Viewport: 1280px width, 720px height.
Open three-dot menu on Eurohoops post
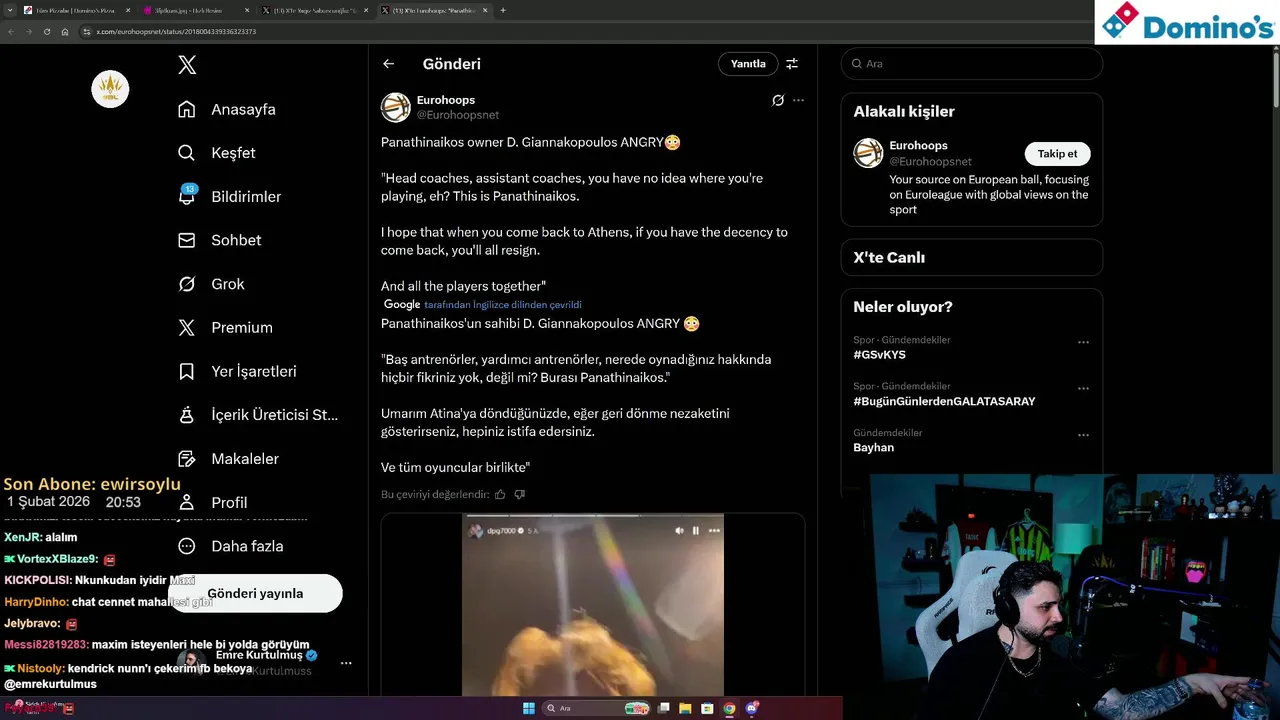[x=798, y=100]
